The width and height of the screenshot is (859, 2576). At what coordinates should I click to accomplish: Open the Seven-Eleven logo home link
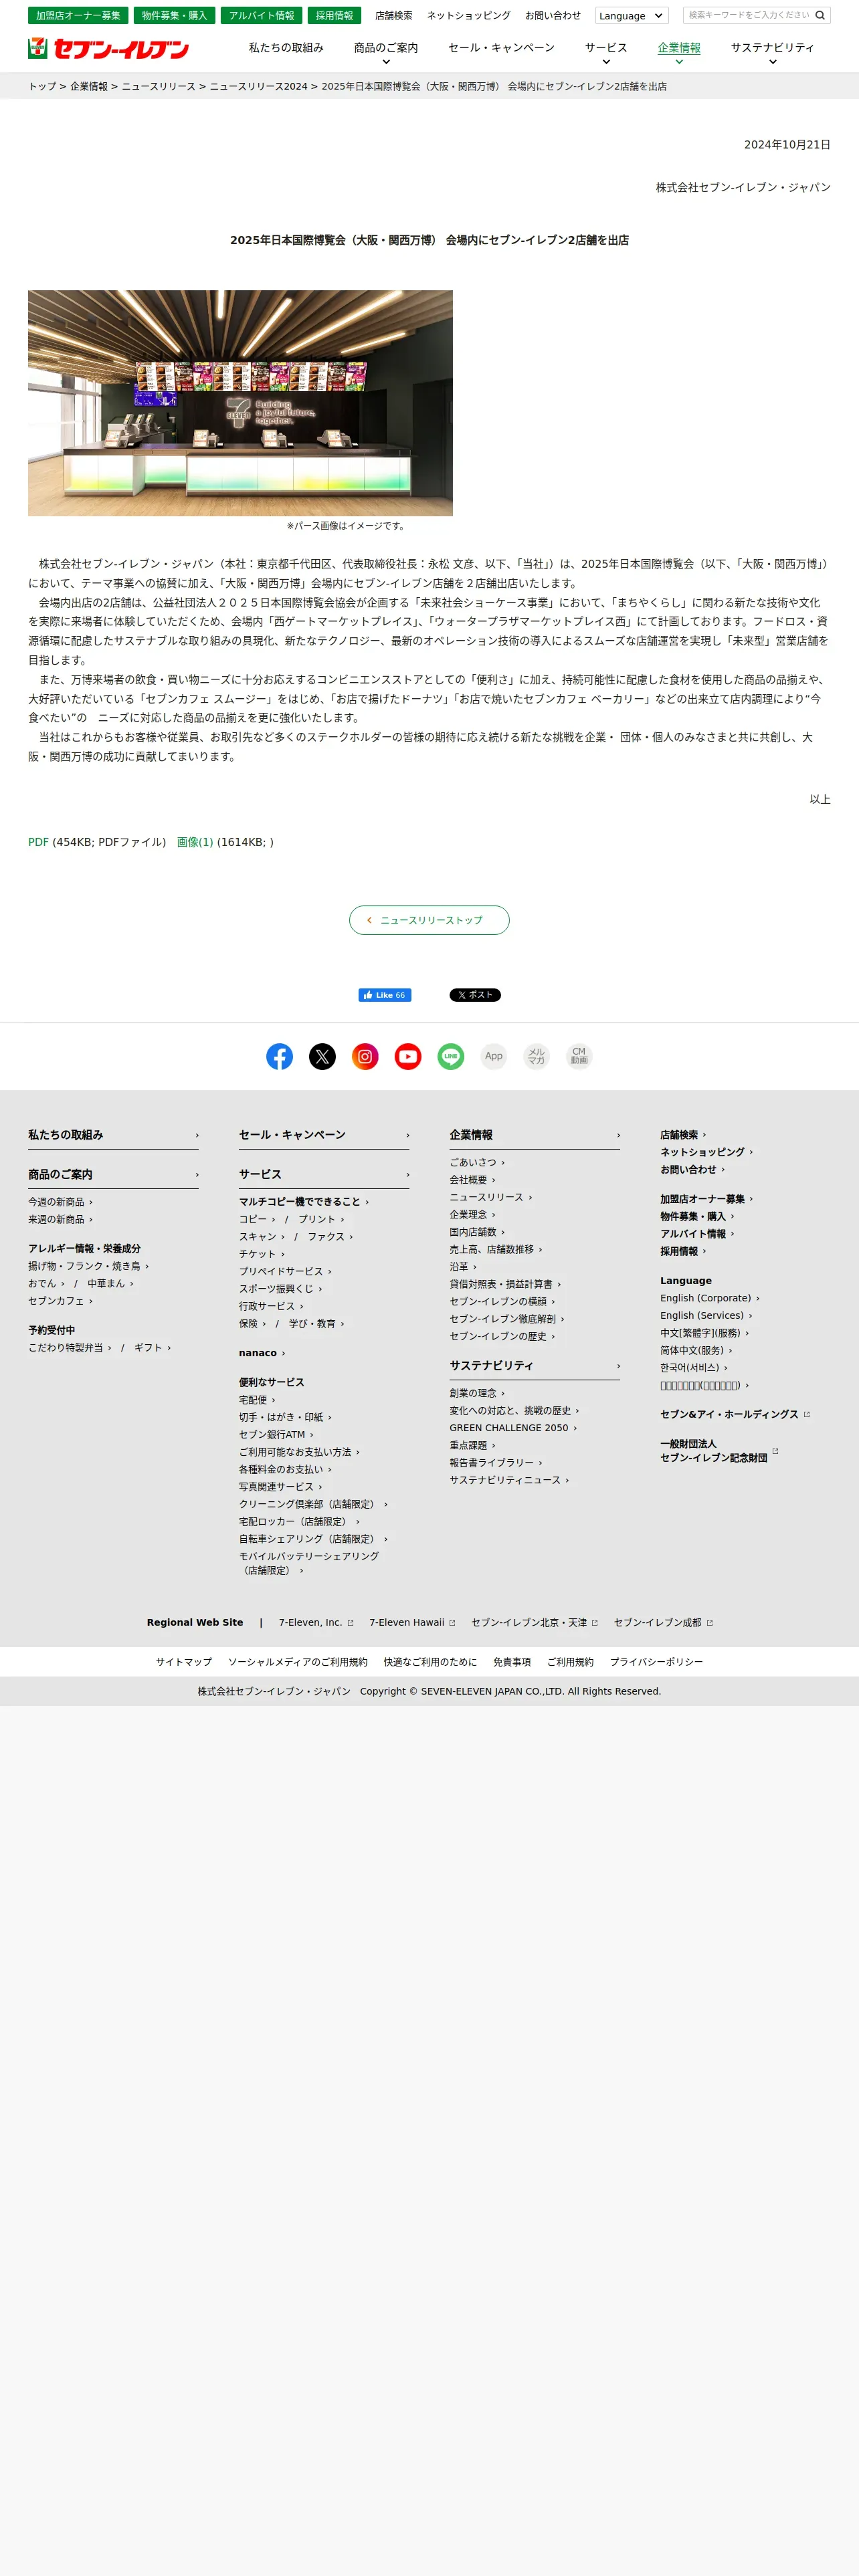tap(108, 48)
